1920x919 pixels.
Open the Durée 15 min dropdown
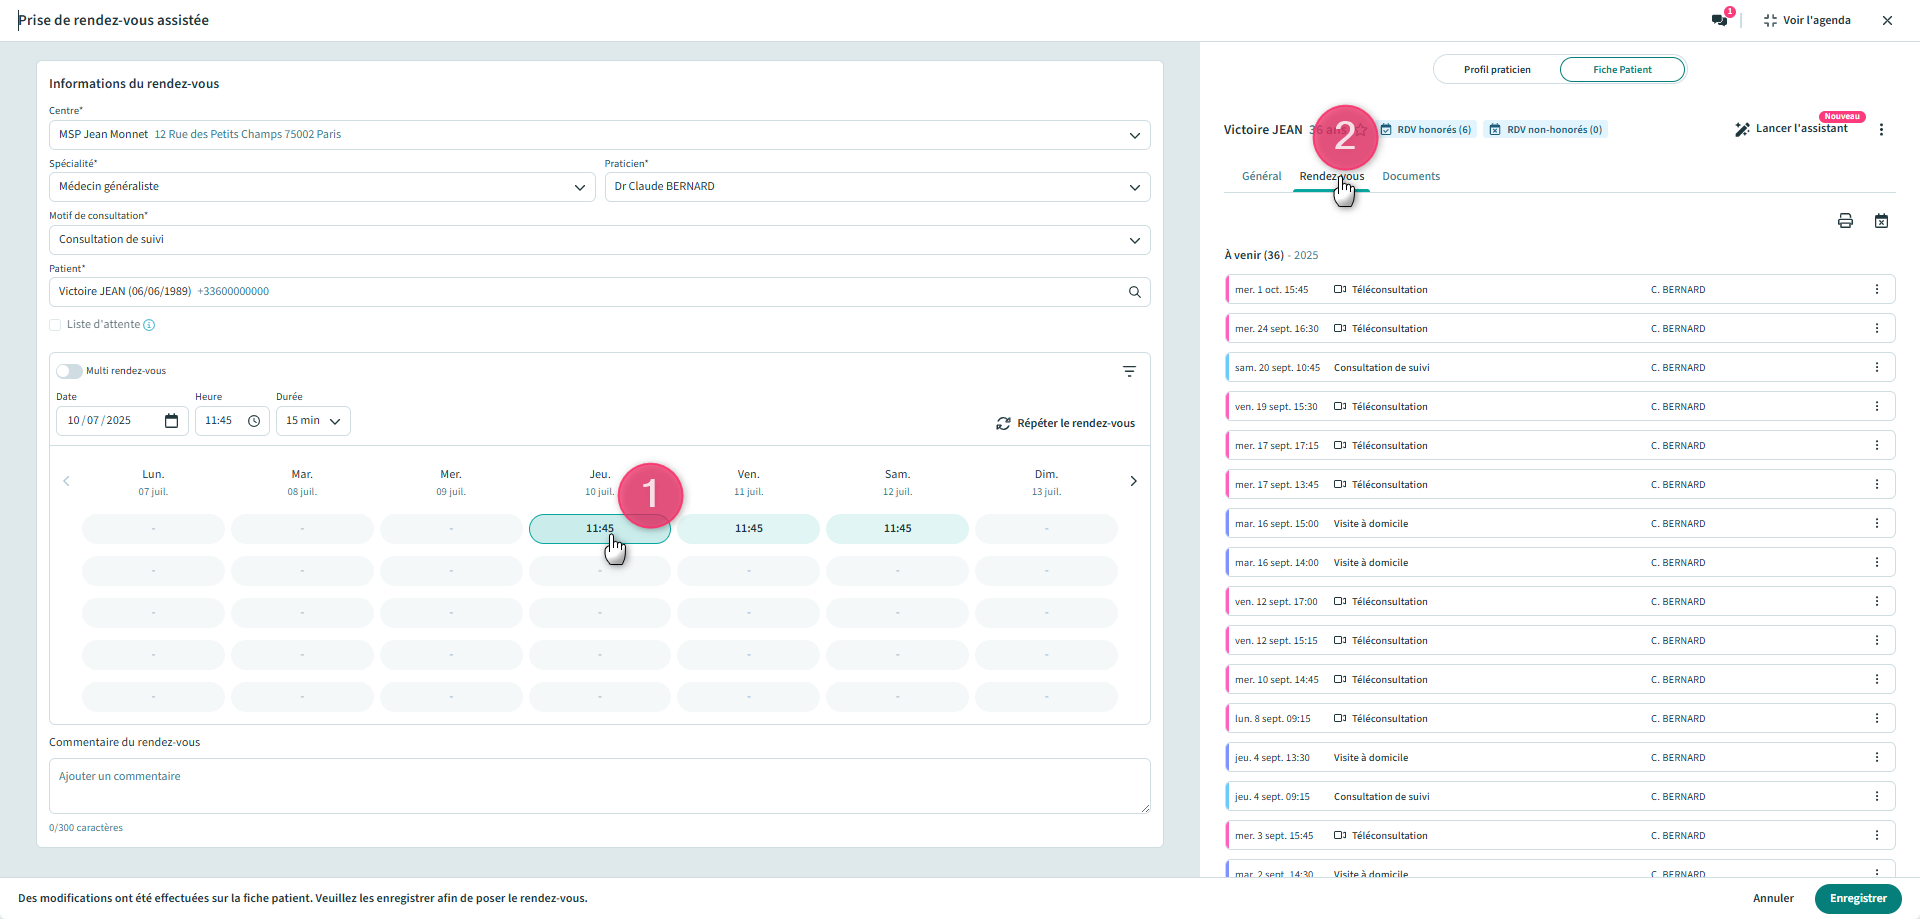pos(313,421)
